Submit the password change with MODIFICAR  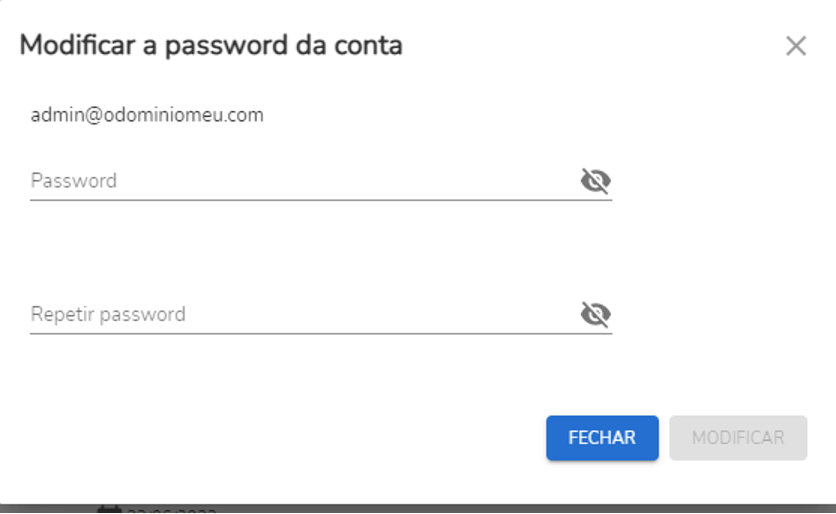(x=738, y=438)
